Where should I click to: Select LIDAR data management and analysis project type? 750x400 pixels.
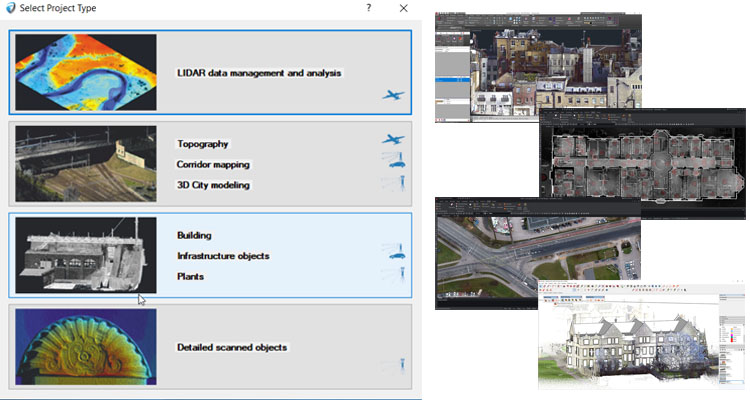(x=259, y=73)
